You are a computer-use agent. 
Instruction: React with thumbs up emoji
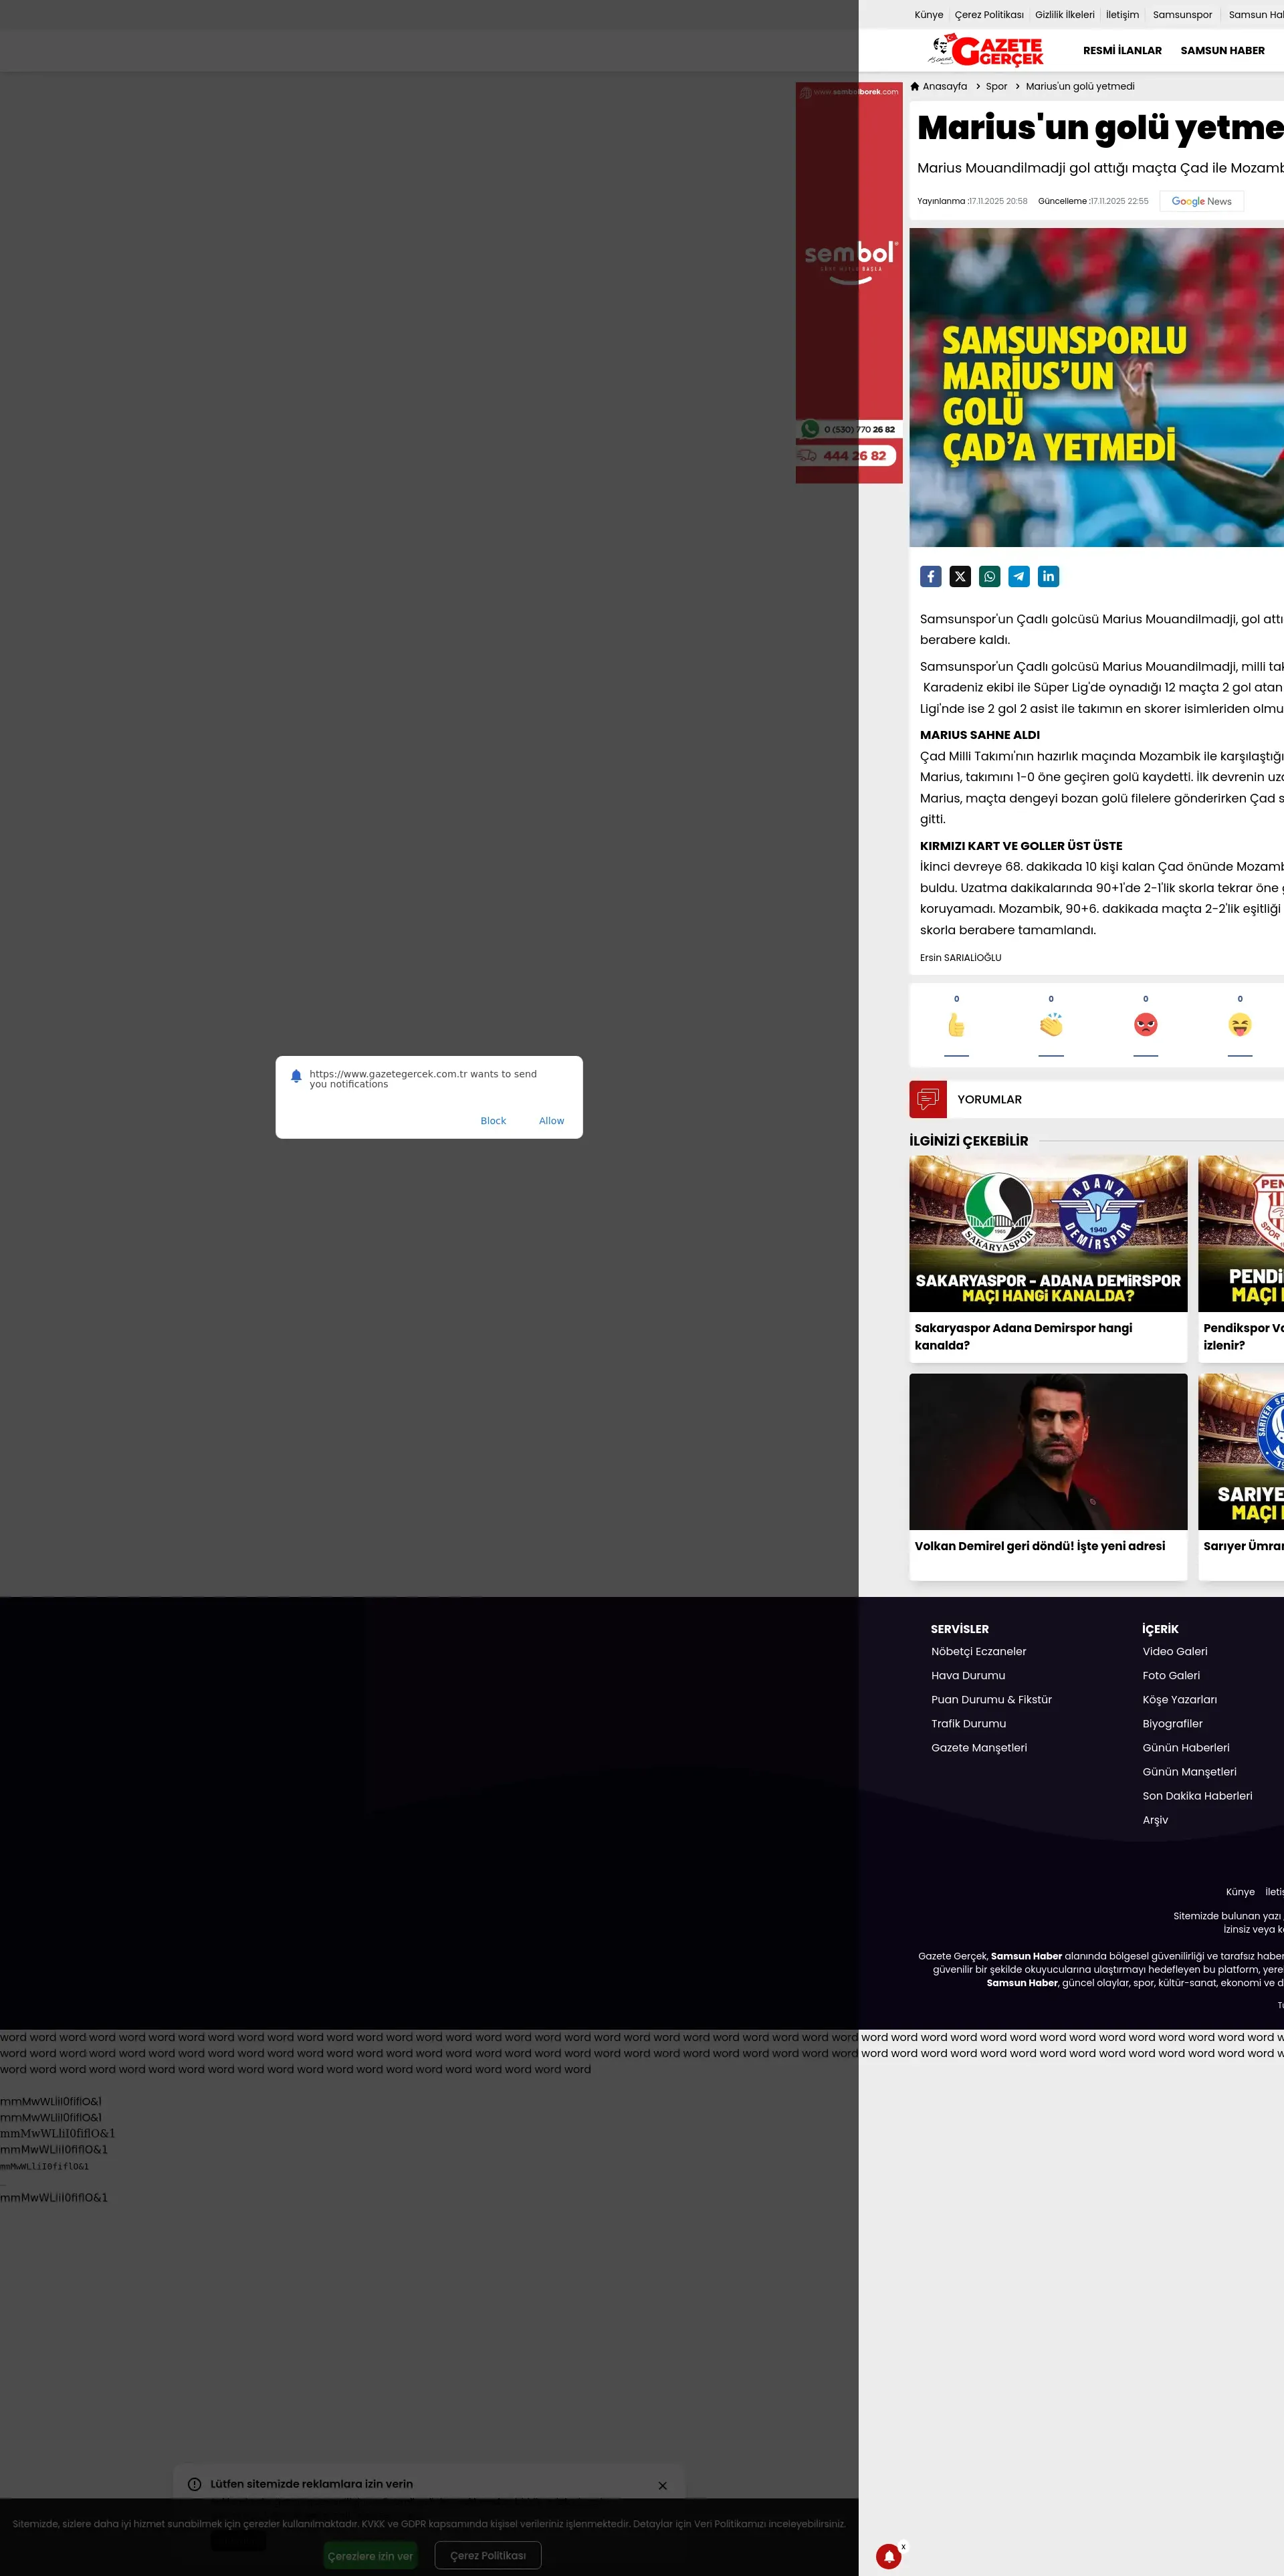pos(956,1025)
